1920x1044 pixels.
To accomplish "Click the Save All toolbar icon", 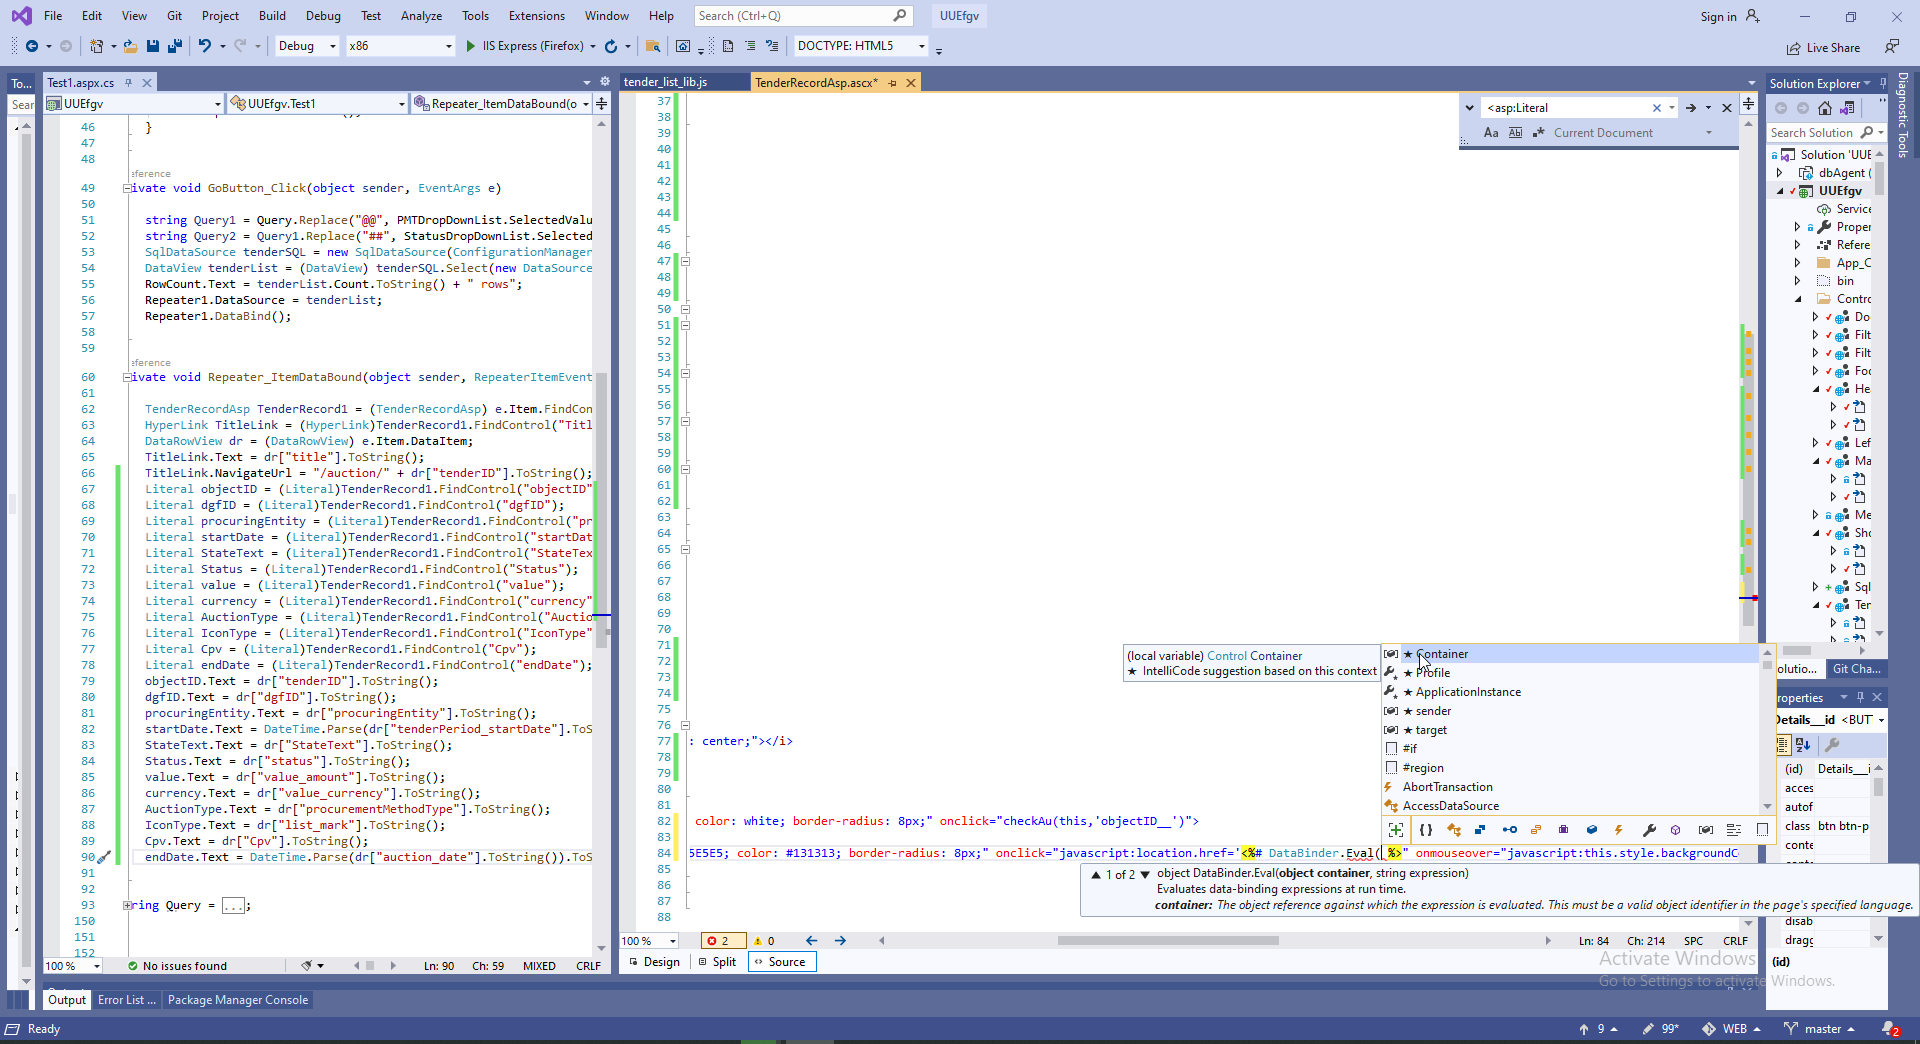I will [x=175, y=46].
